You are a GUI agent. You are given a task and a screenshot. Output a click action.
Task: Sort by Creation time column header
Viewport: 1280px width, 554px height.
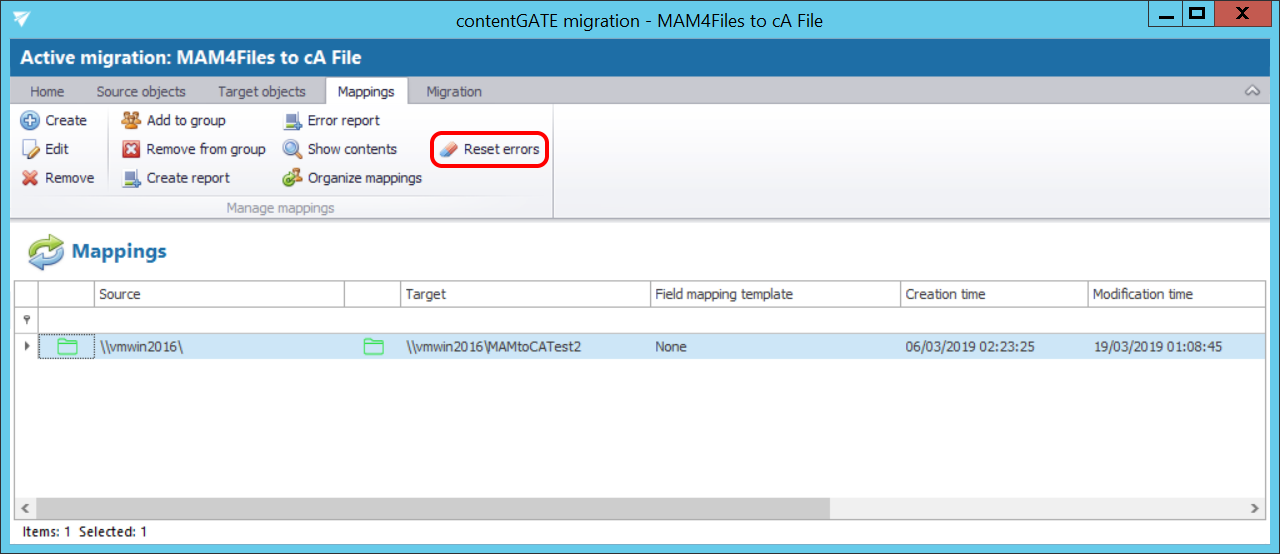pyautogui.click(x=994, y=294)
